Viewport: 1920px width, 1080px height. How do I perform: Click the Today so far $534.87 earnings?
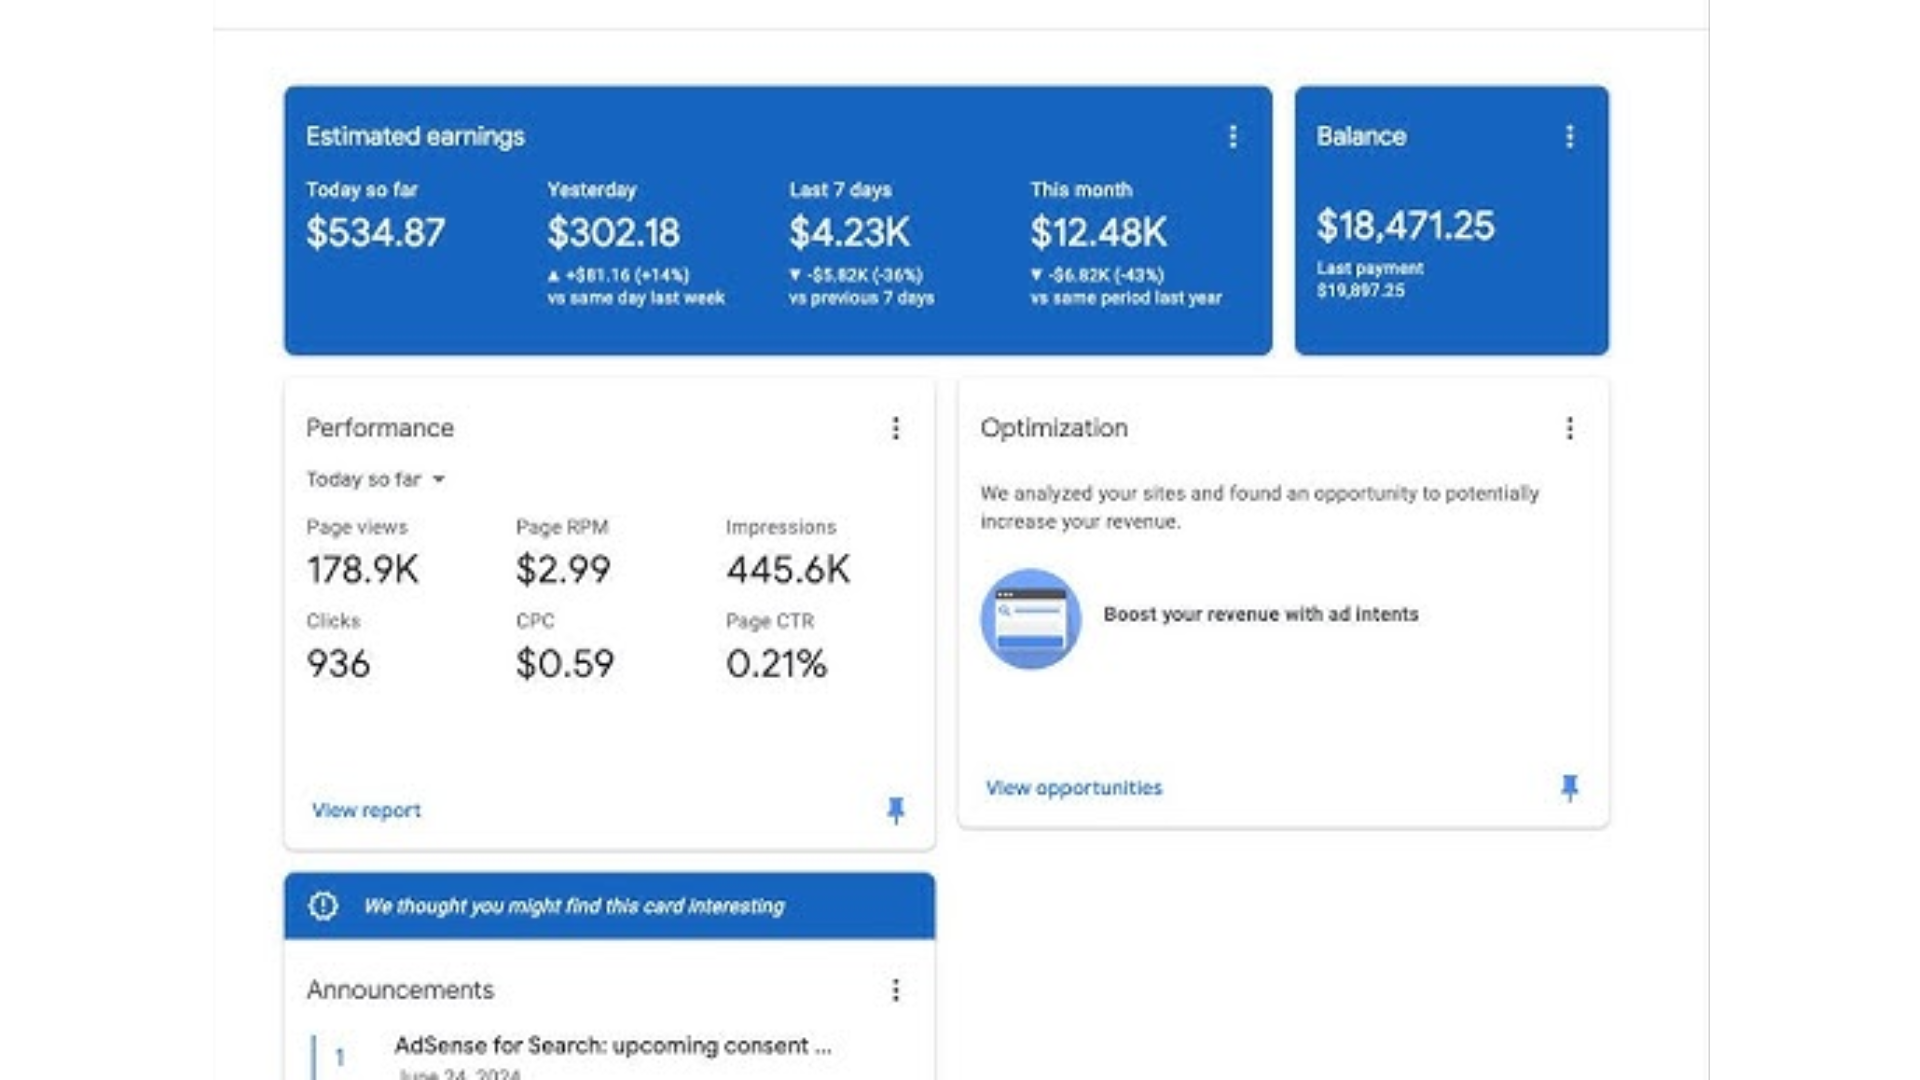tap(375, 233)
